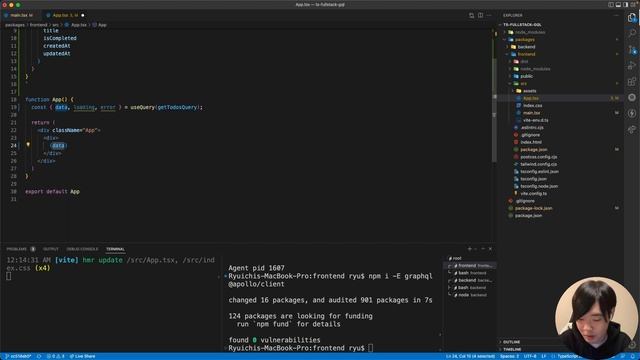The height and width of the screenshot is (360, 640).
Task: Open package-lock.json in the explorer
Action: pos(533,208)
